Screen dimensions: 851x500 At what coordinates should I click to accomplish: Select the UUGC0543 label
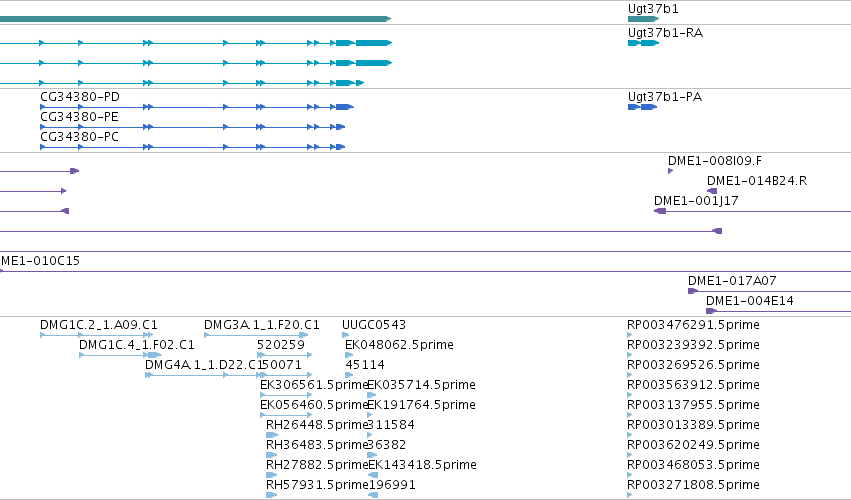pyautogui.click(x=373, y=325)
